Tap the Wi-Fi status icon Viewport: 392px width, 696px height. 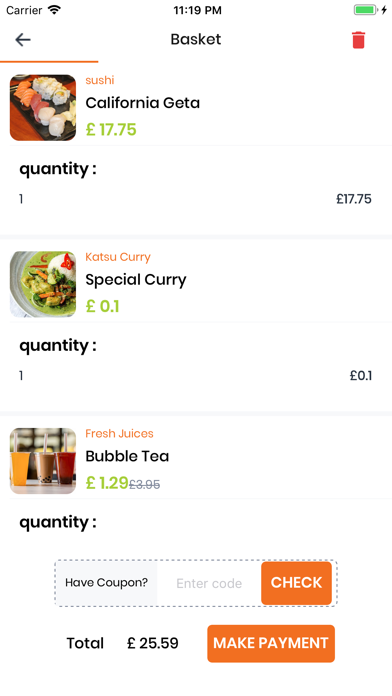(x=55, y=10)
